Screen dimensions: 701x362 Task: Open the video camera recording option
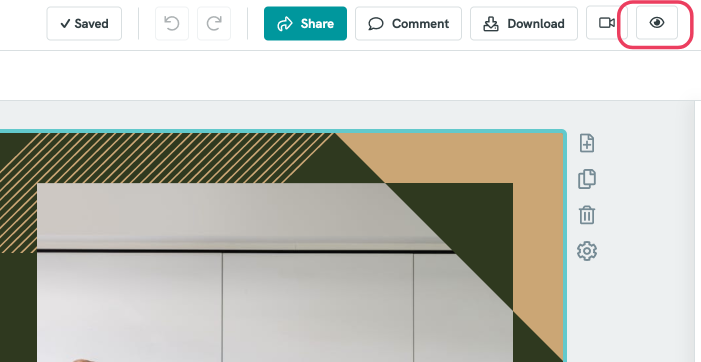[607, 23]
